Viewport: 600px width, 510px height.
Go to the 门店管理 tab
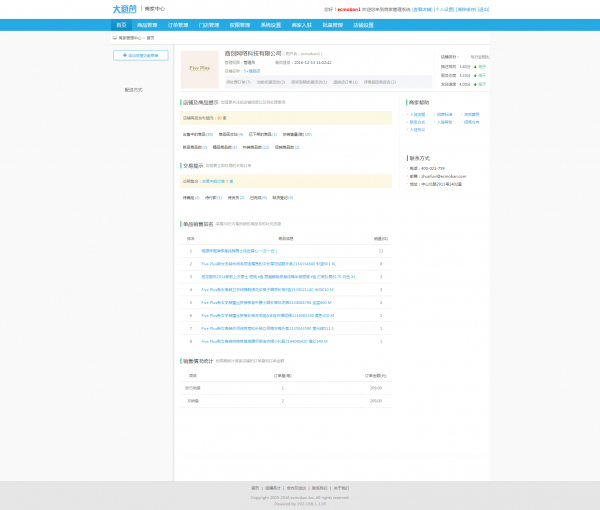[x=209, y=24]
